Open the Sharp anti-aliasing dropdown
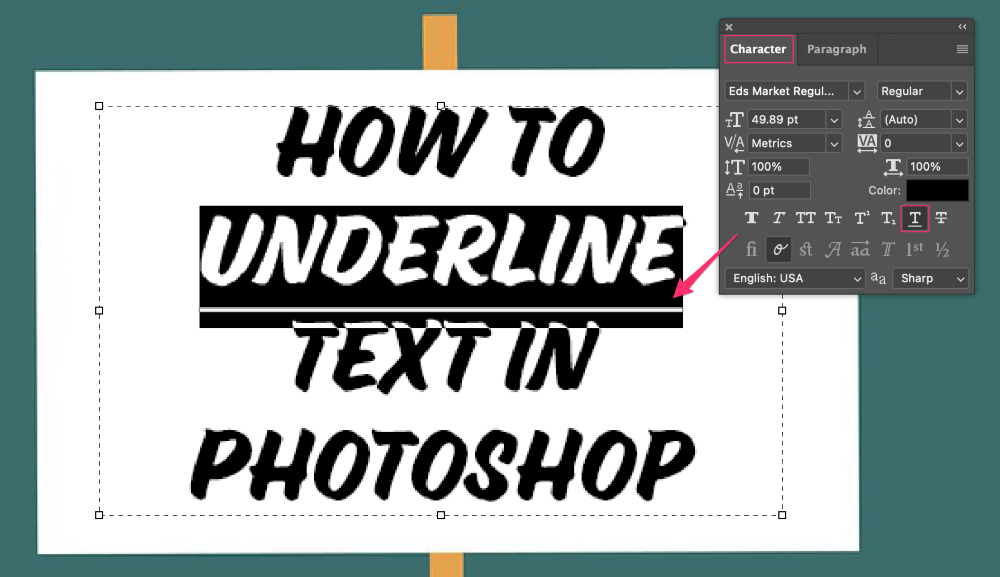This screenshot has height=577, width=1000. coord(930,278)
